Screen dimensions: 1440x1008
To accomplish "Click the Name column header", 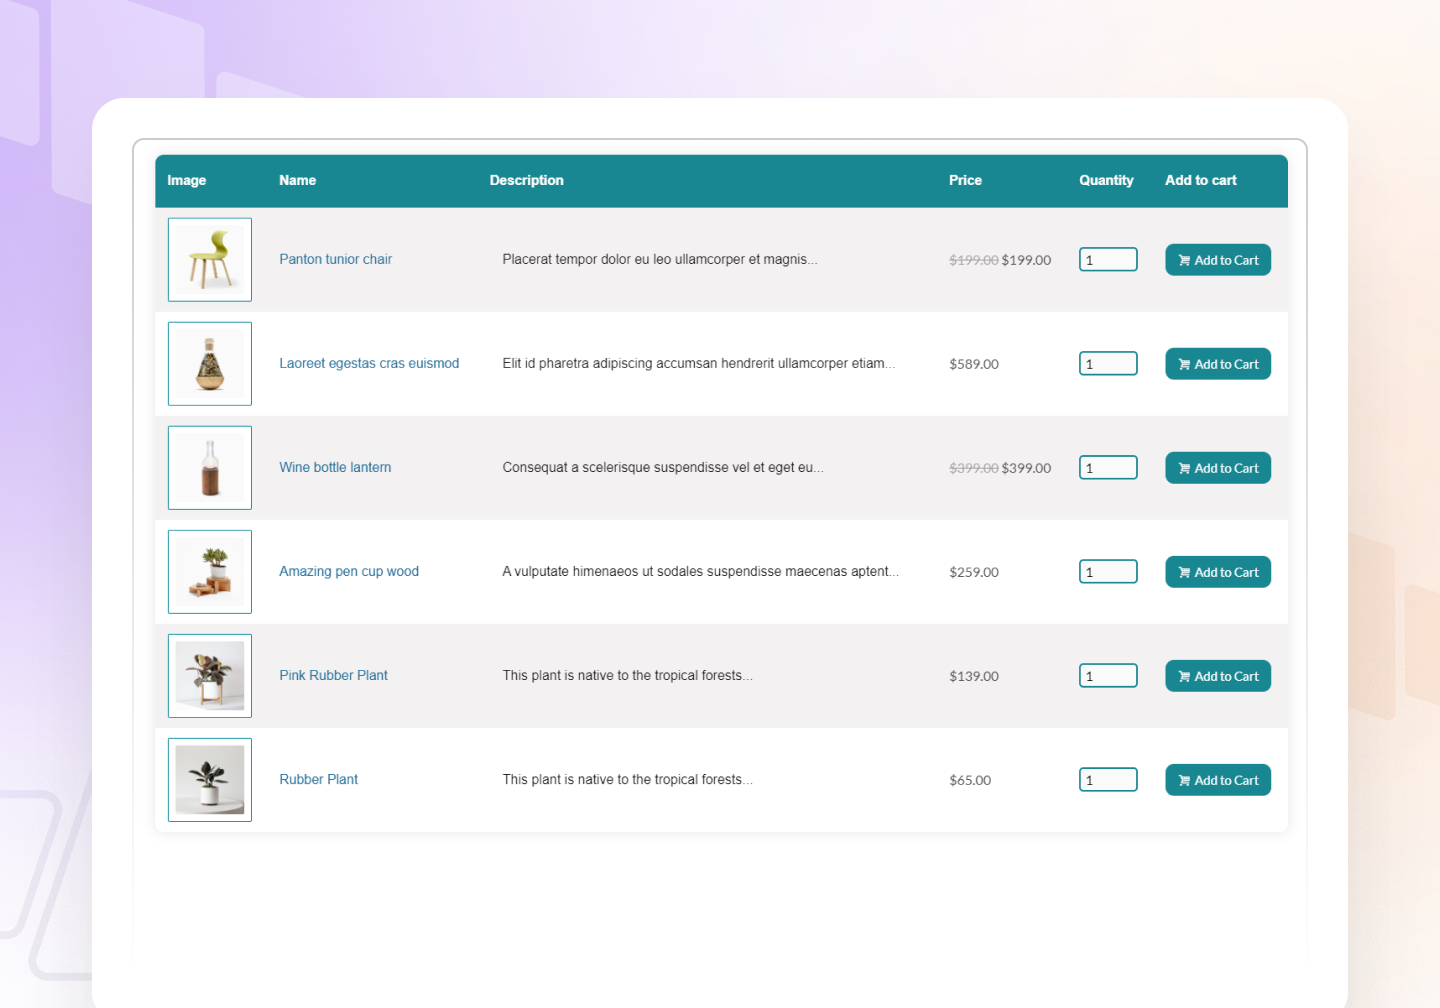I will 297,180.
